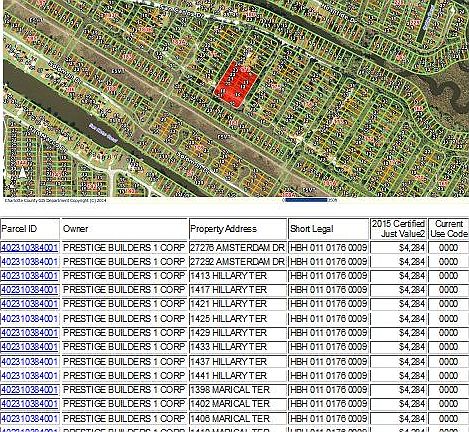Open parcel ID link for 1413 Hillary Ter
The height and width of the screenshot is (432, 469).
pyautogui.click(x=29, y=276)
